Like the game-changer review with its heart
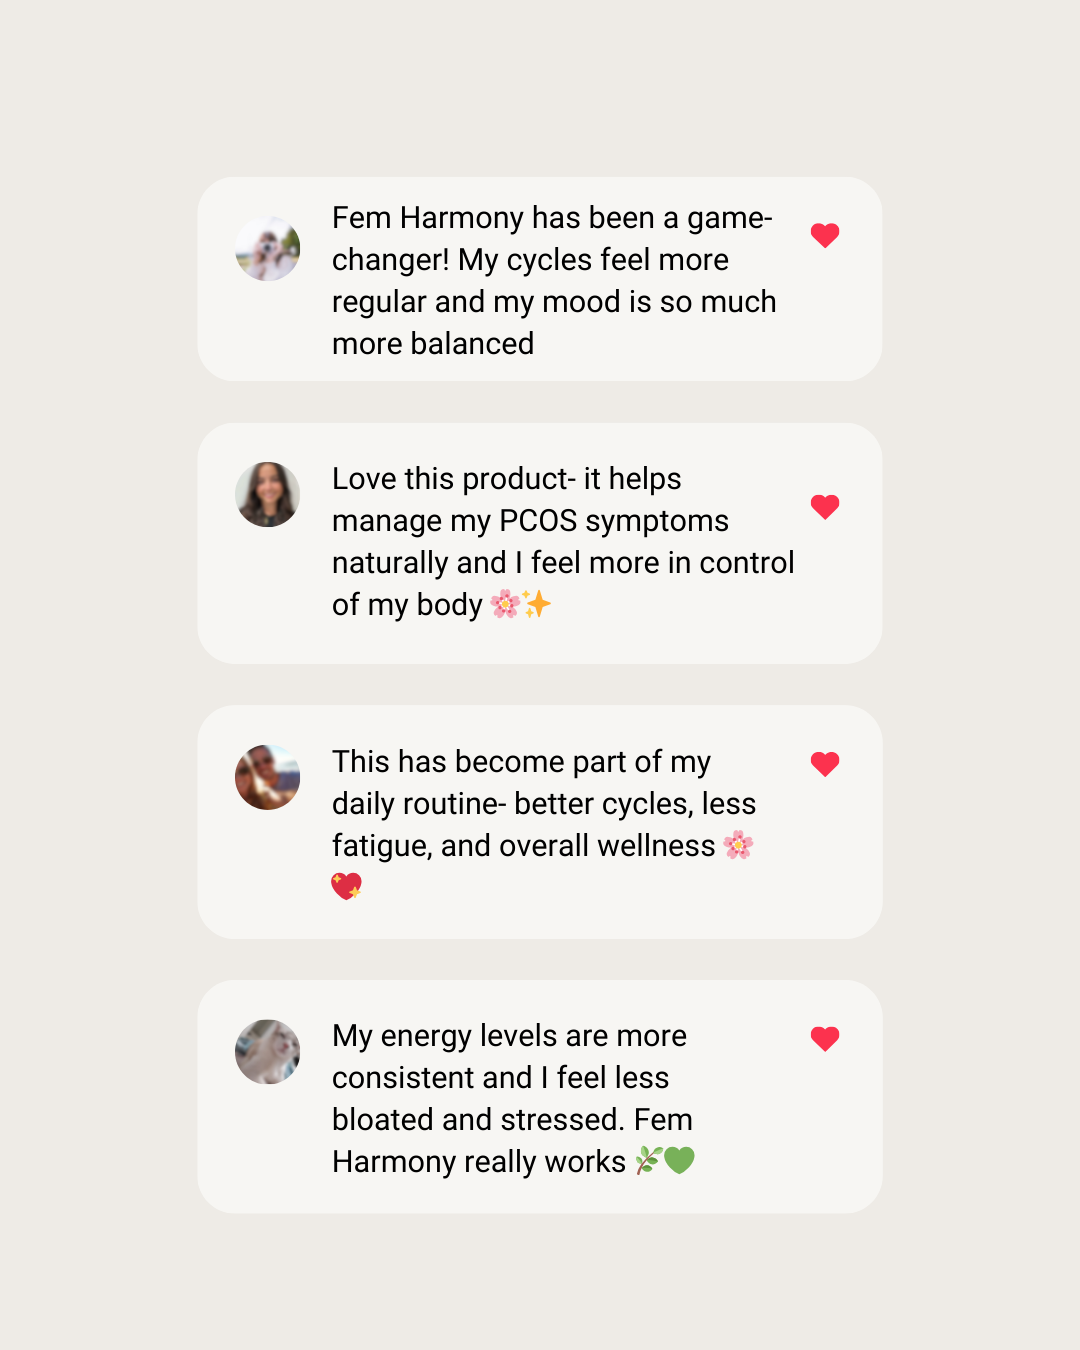1080x1350 pixels. coord(825,235)
